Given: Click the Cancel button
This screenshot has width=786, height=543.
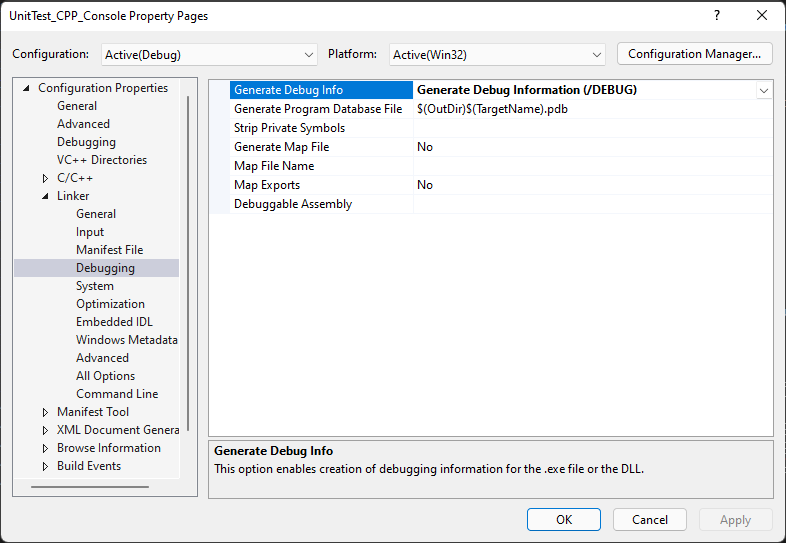Looking at the screenshot, I should [649, 519].
